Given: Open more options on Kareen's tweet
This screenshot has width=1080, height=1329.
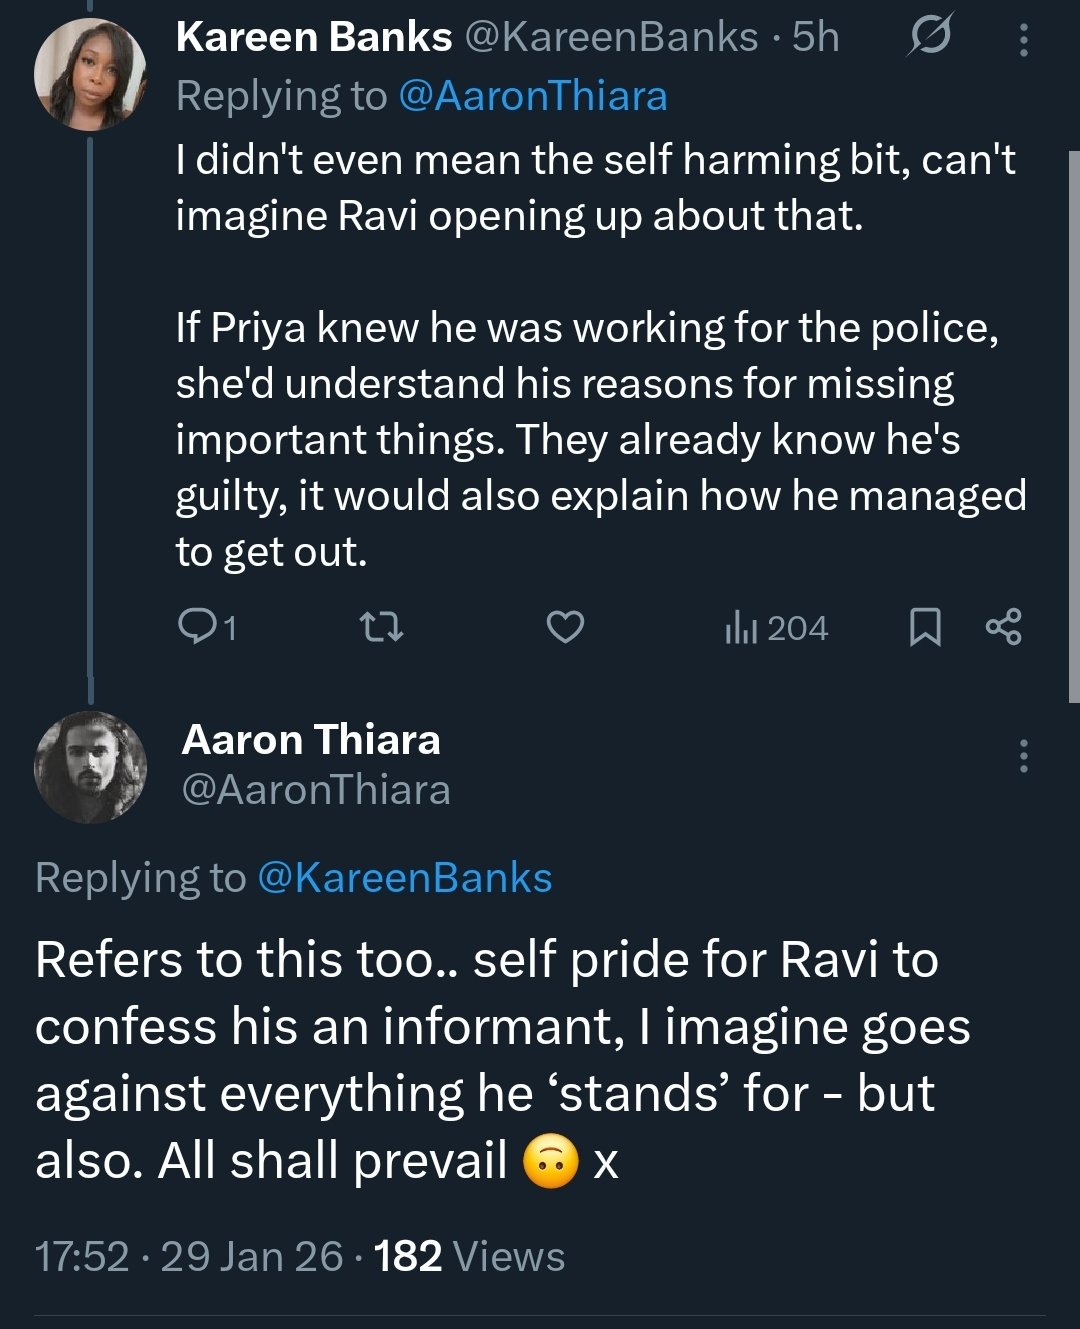Looking at the screenshot, I should pos(1023,39).
